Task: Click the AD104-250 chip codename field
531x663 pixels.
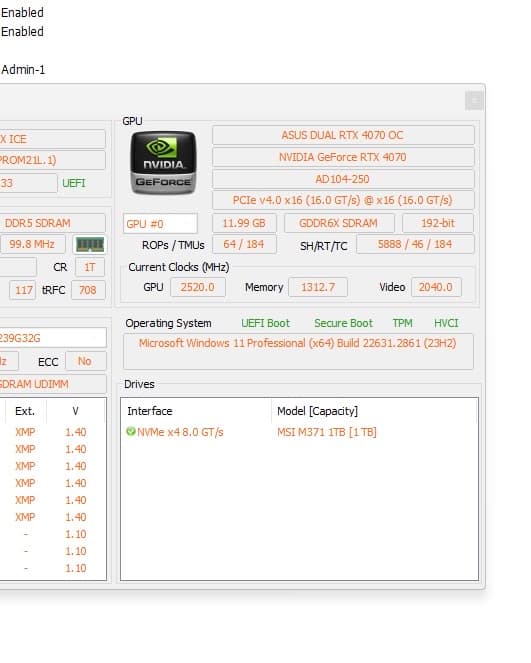Action: point(343,179)
